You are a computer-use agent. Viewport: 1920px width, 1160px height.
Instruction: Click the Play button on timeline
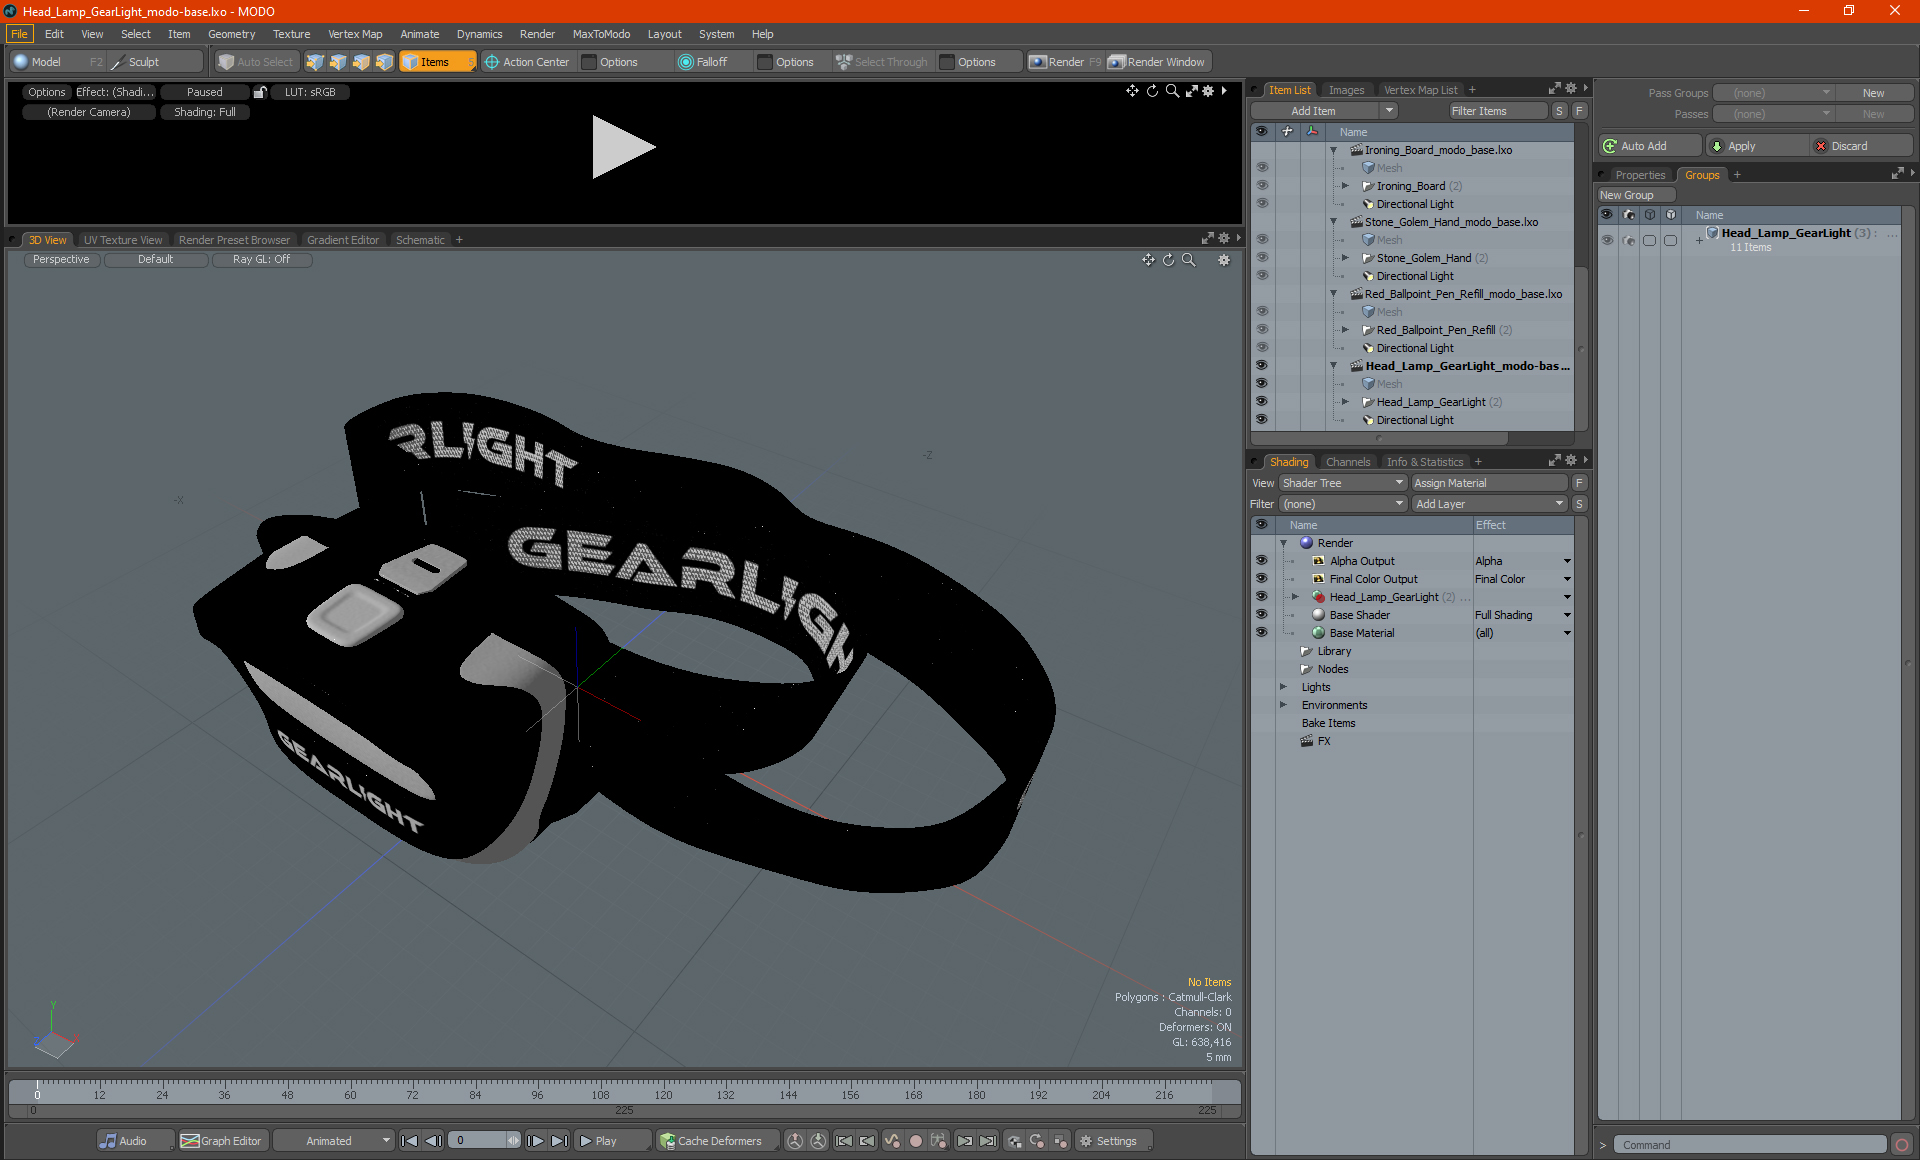[x=612, y=1141]
